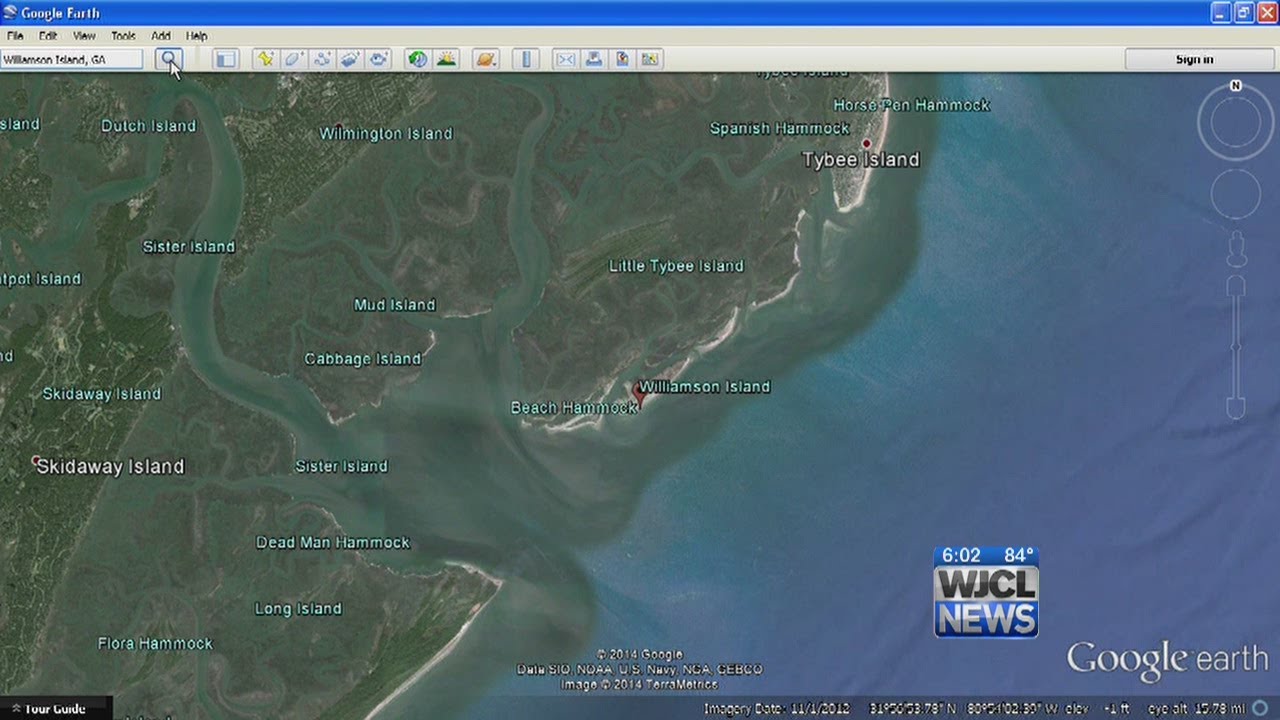Open the Help menu

point(197,36)
